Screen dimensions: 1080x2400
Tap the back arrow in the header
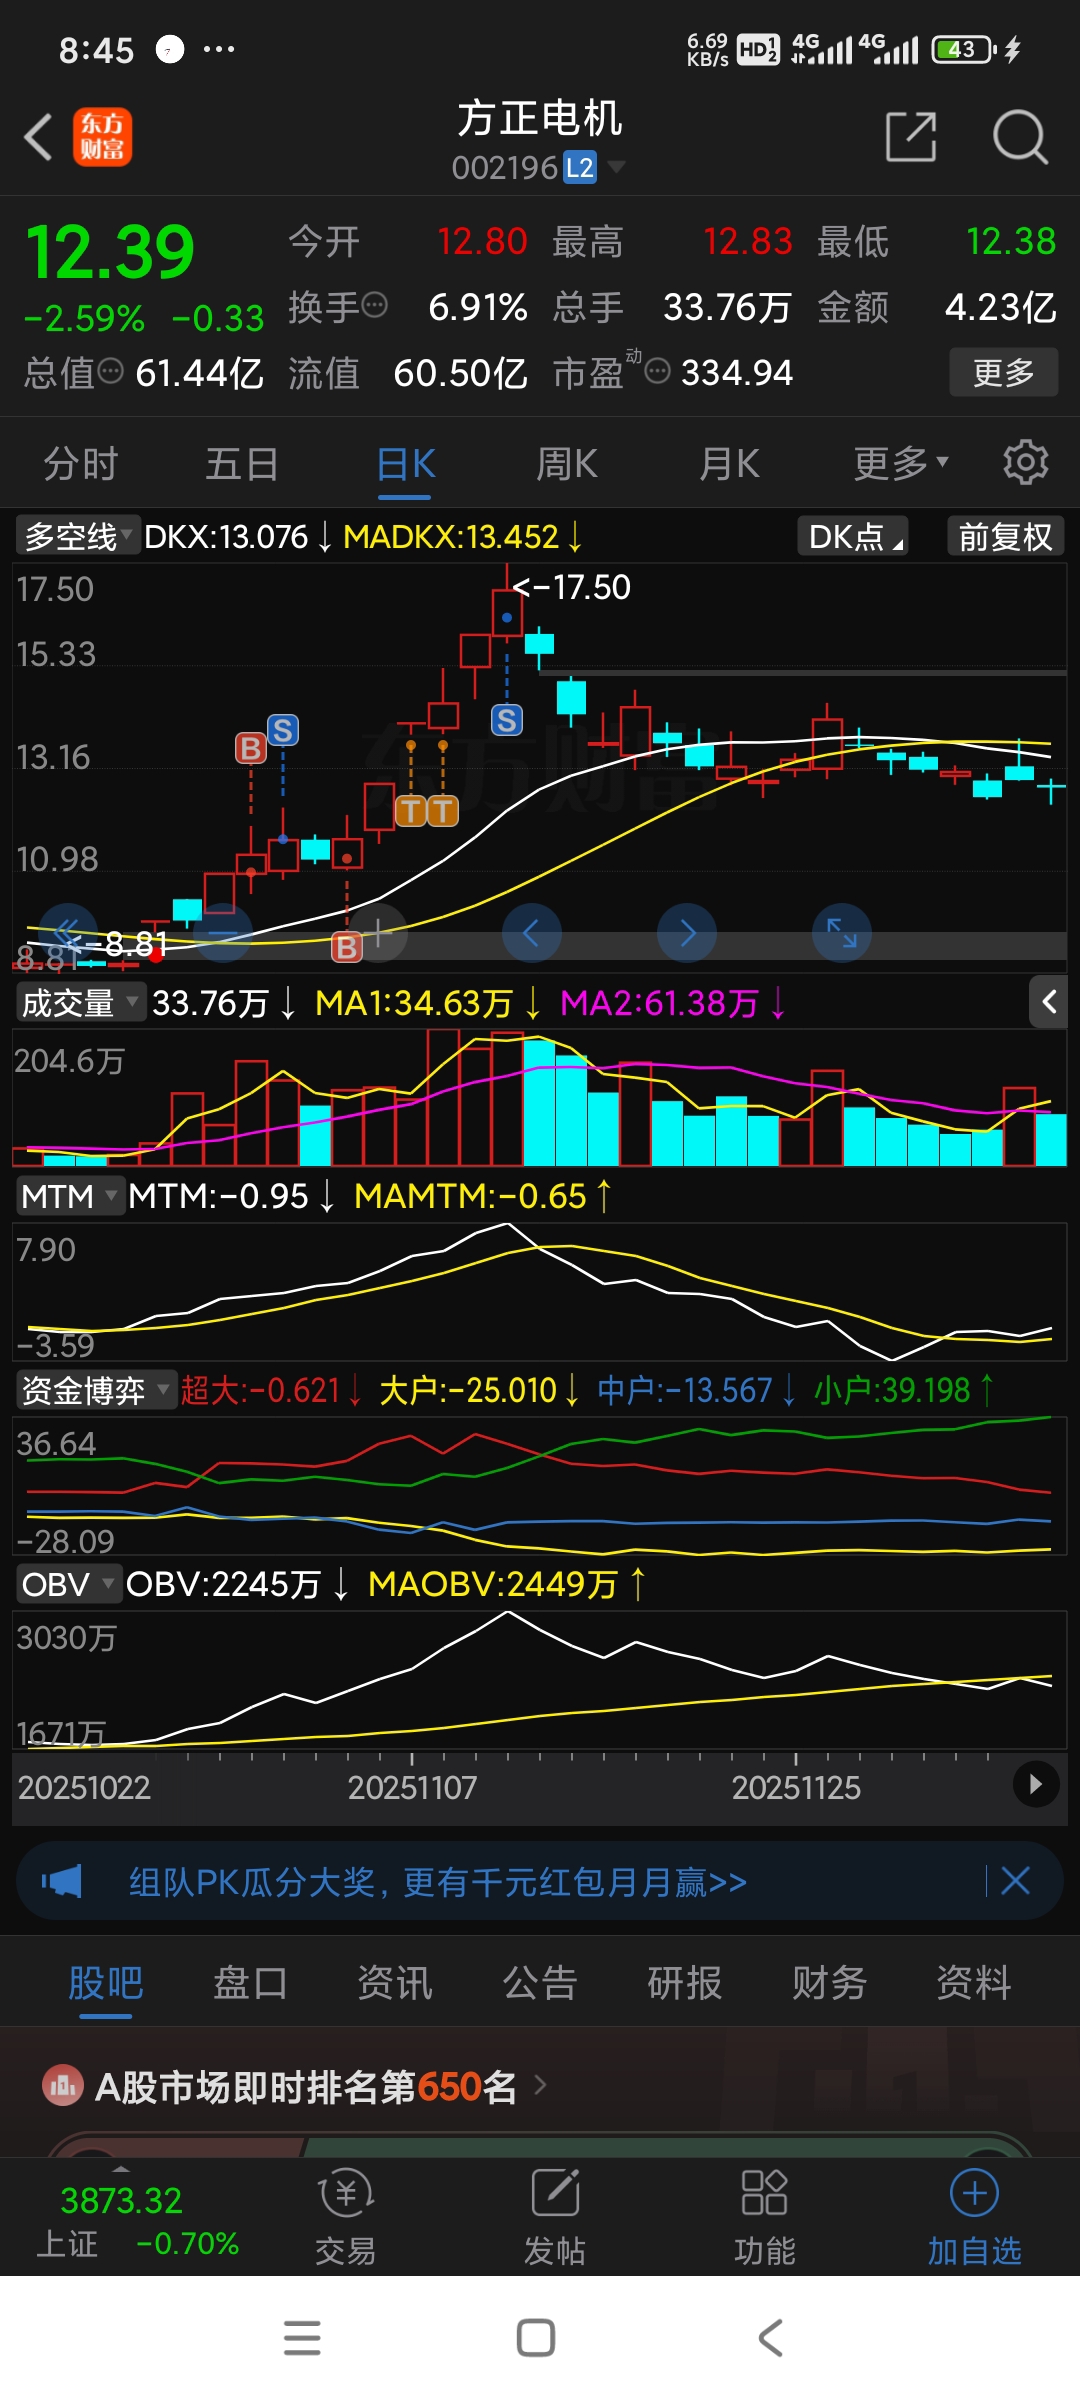click(x=38, y=137)
